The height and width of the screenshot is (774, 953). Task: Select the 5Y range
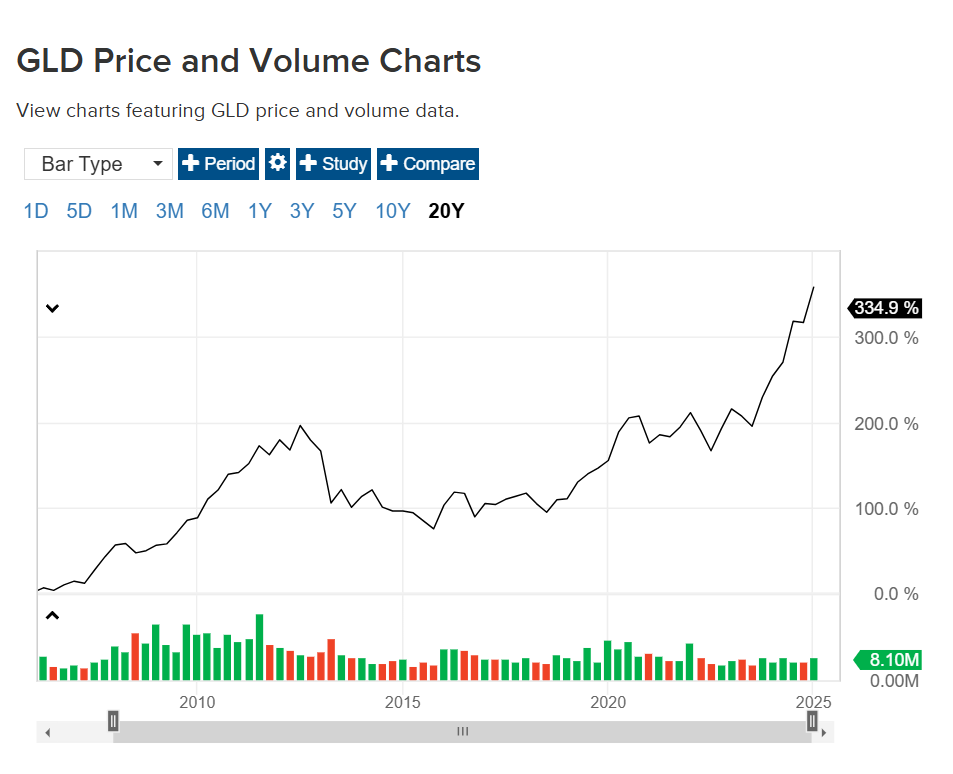click(x=344, y=211)
